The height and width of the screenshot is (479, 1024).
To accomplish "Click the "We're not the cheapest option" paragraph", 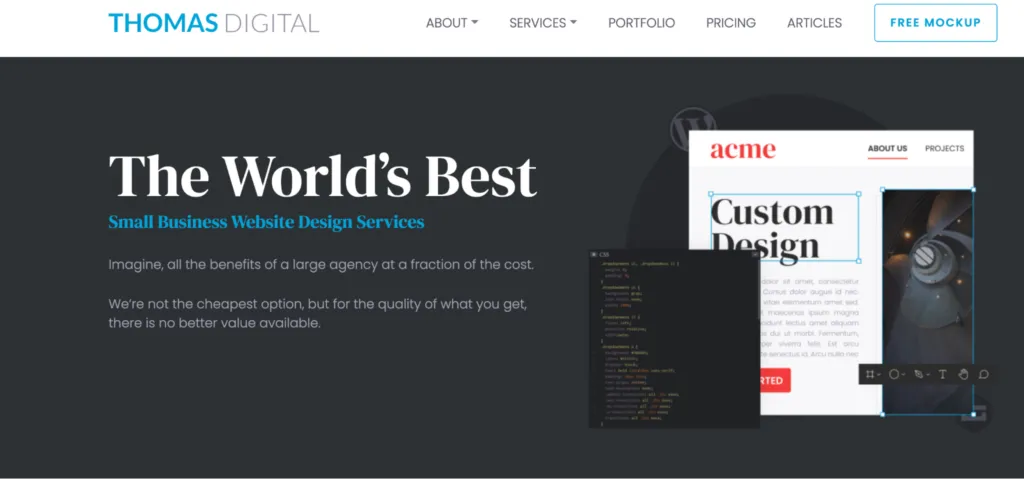I will click(x=317, y=314).
